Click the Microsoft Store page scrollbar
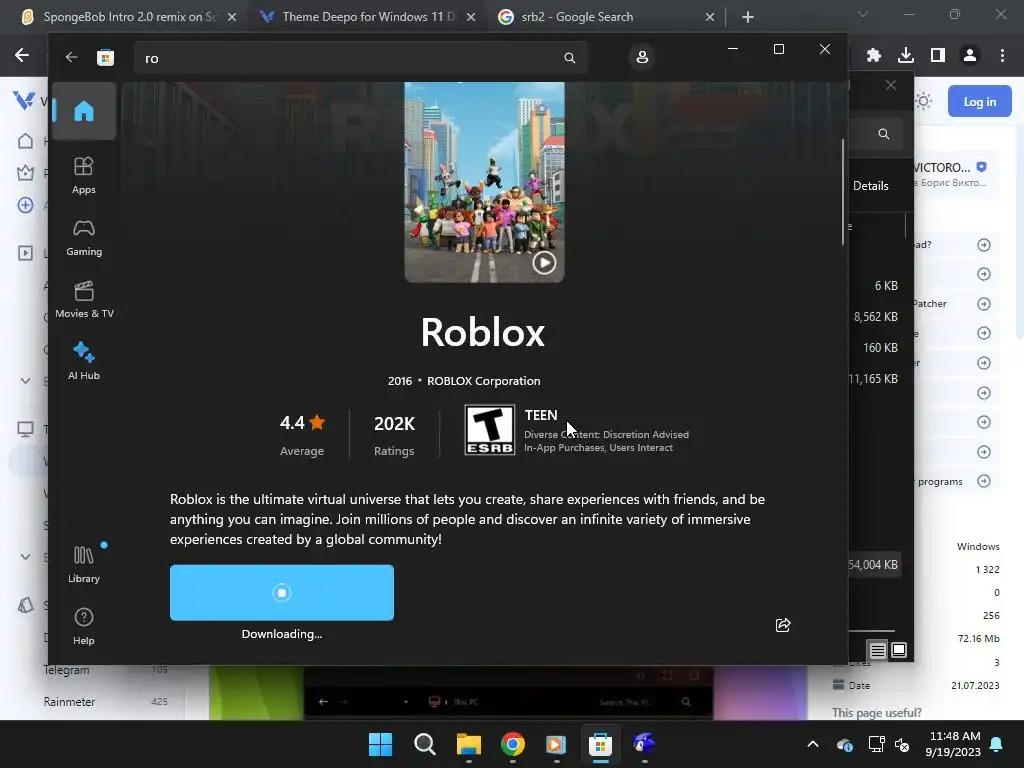The image size is (1024, 768). (843, 191)
